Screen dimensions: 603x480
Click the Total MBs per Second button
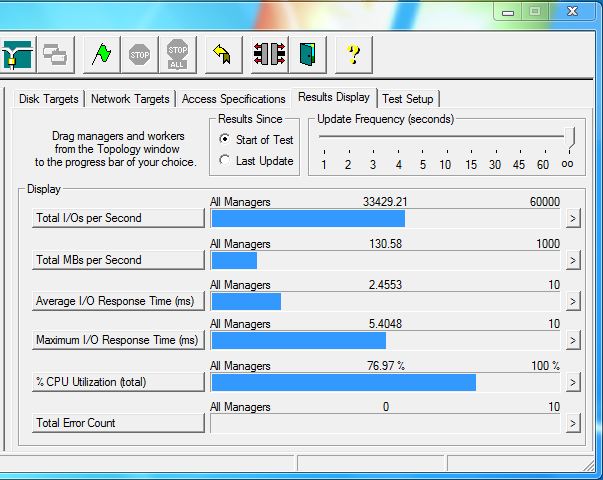118,260
